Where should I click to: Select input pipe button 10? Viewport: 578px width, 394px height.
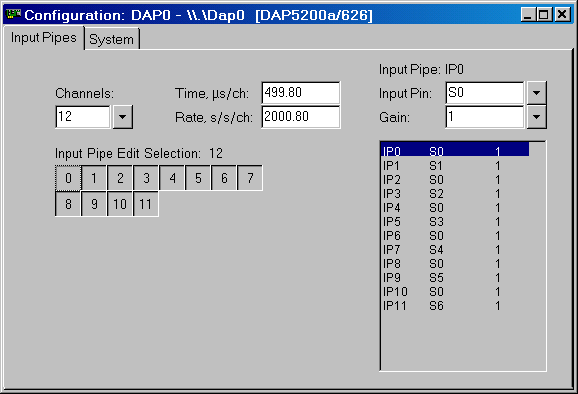tap(120, 204)
